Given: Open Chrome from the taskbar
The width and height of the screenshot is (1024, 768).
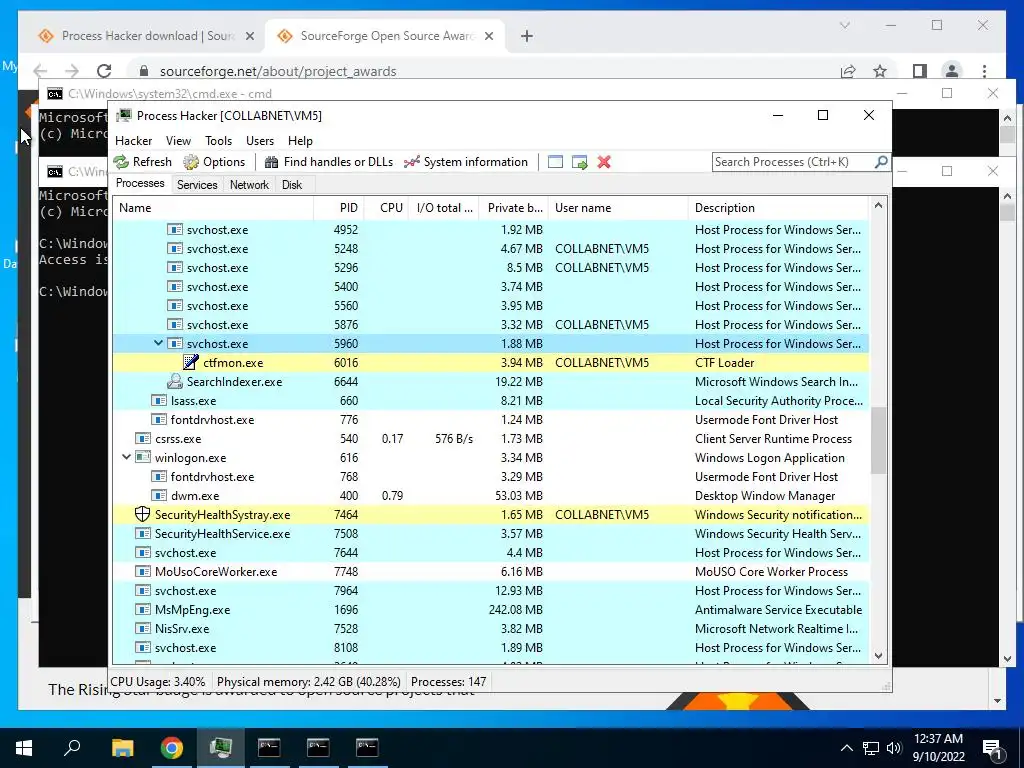Looking at the screenshot, I should coord(172,748).
